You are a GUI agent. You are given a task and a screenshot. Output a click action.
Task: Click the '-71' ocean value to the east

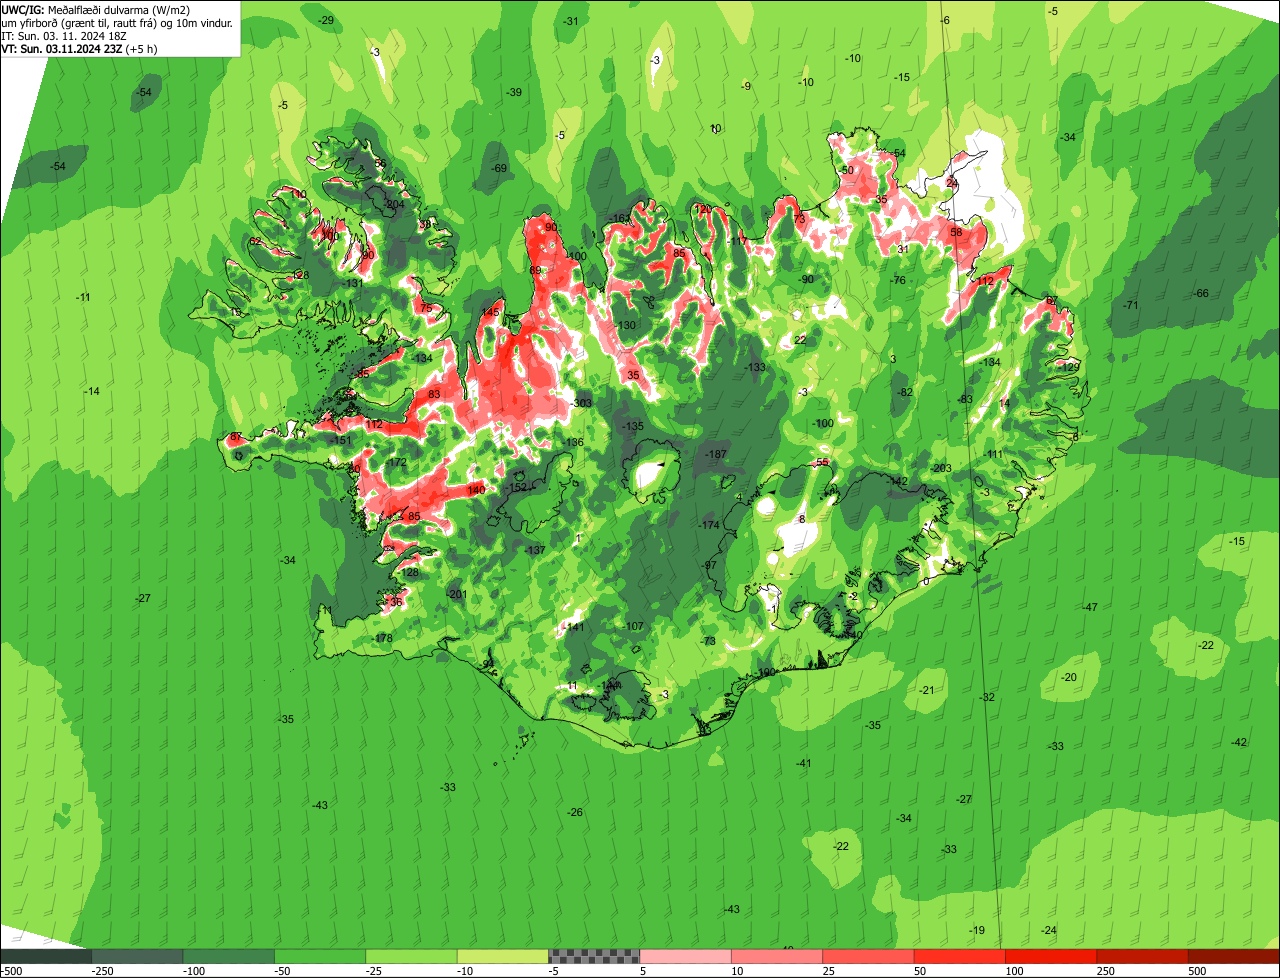coord(1131,305)
